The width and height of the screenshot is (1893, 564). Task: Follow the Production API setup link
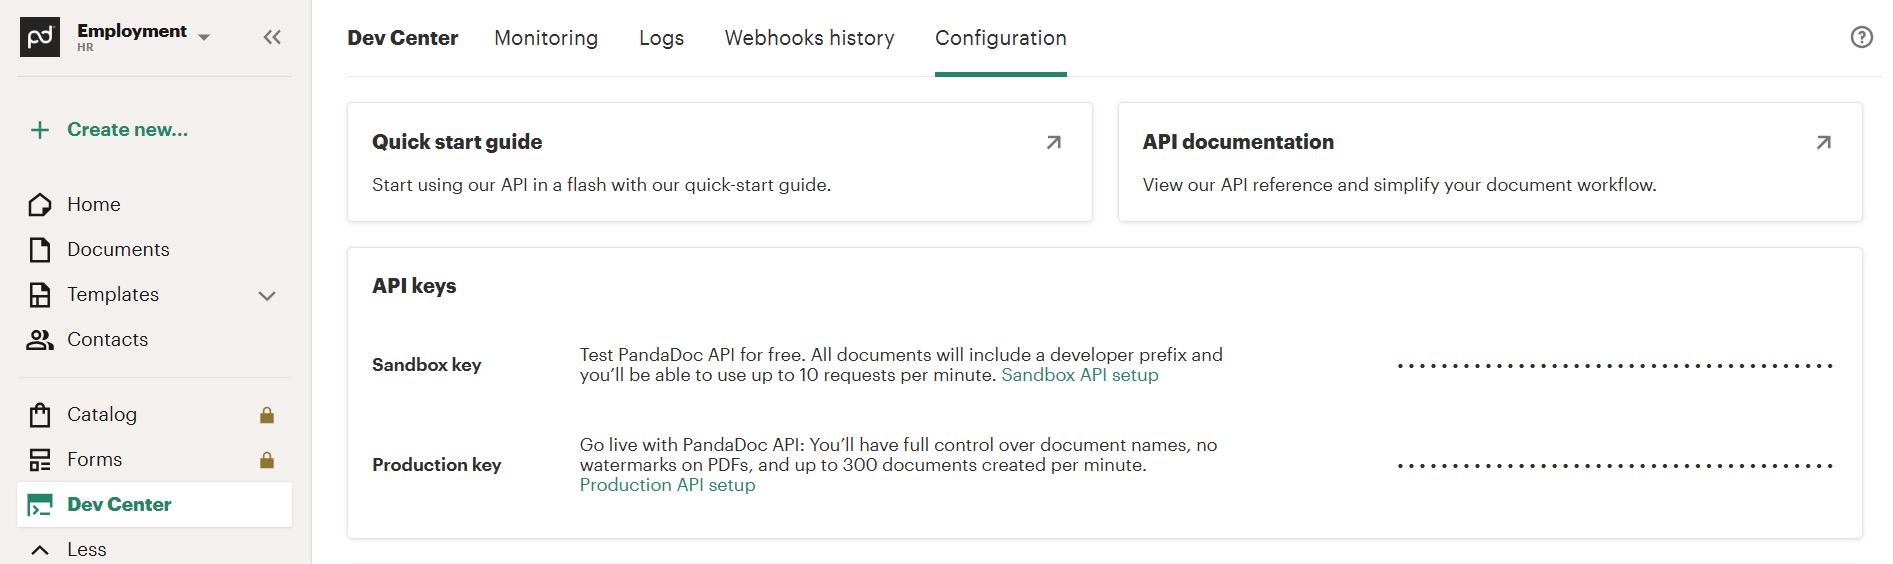coord(668,485)
